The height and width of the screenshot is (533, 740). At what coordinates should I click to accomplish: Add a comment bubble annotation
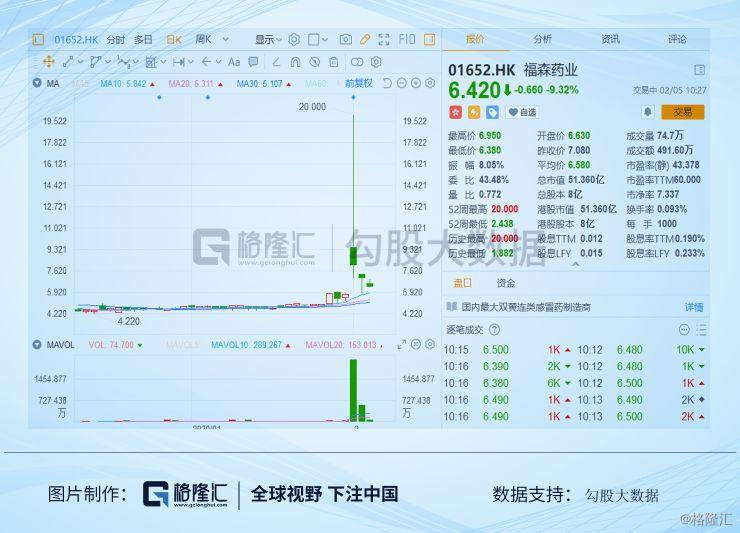(x=253, y=61)
